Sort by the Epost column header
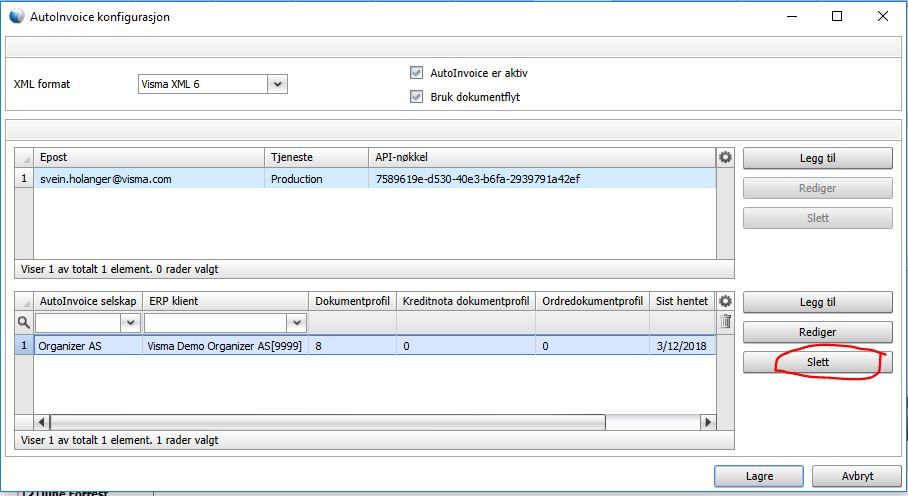Image resolution: width=908 pixels, height=496 pixels. coord(149,157)
